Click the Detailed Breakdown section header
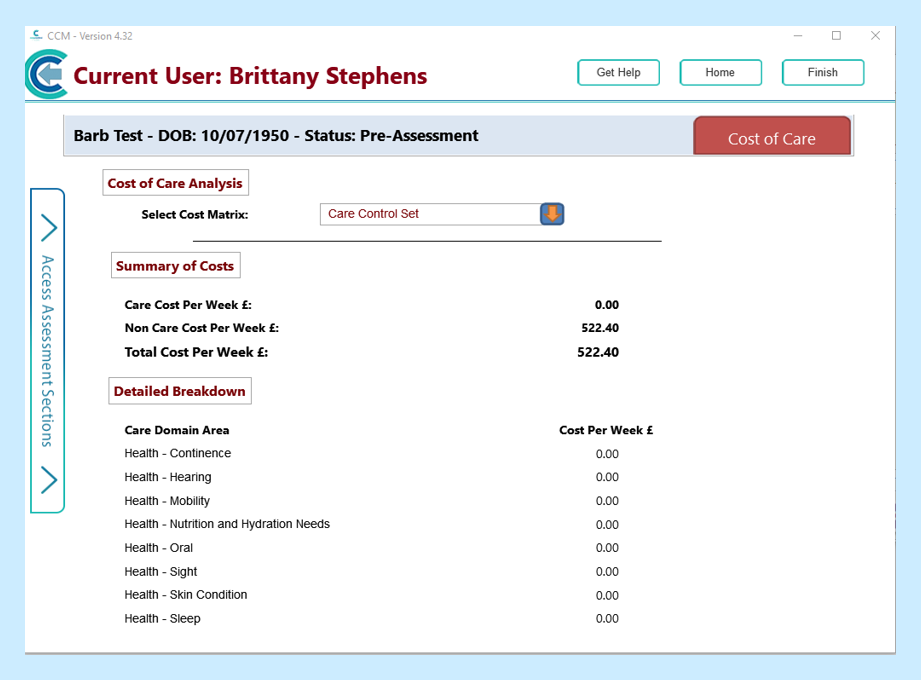 (180, 391)
